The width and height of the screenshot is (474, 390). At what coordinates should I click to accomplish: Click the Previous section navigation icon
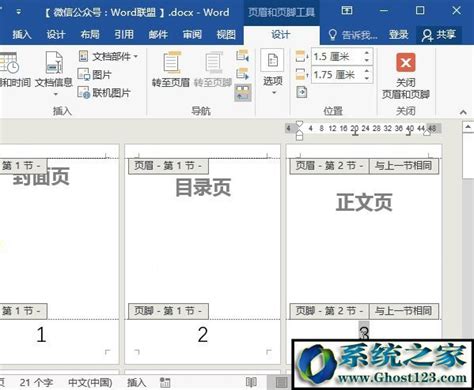tap(243, 56)
